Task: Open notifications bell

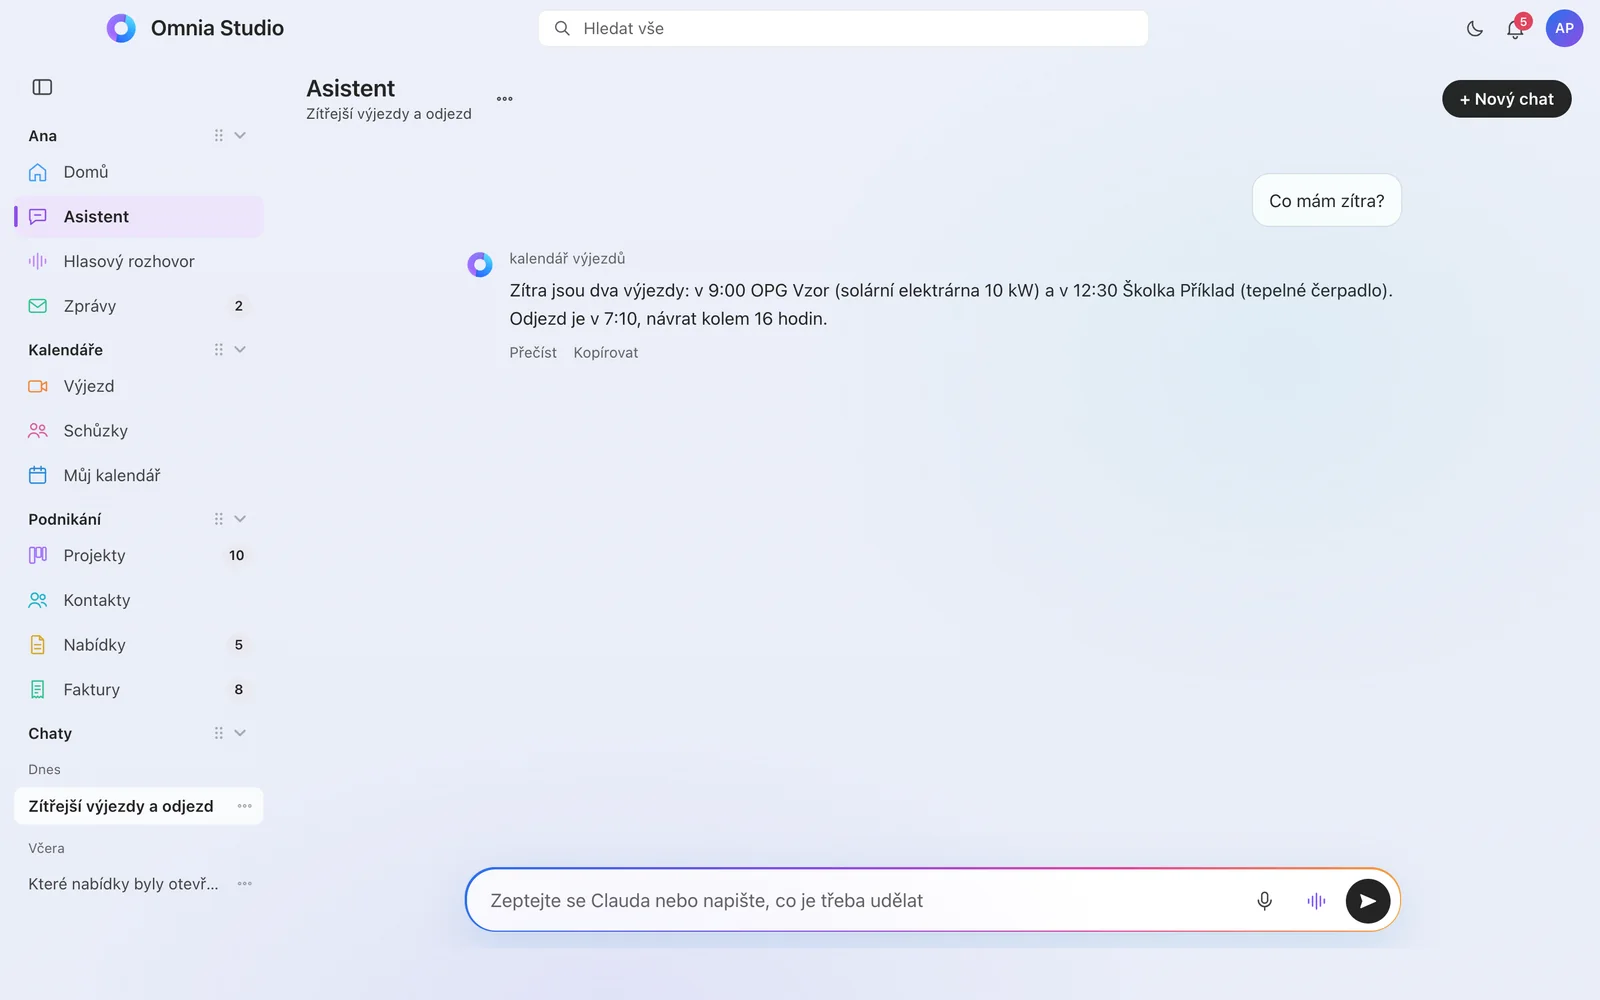Action: click(1515, 29)
